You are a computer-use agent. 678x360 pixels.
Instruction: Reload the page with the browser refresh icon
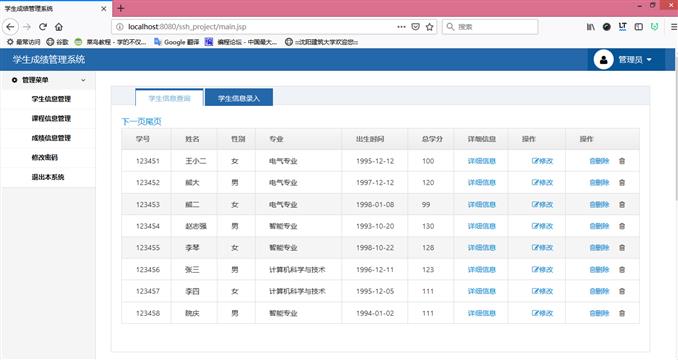pos(43,27)
